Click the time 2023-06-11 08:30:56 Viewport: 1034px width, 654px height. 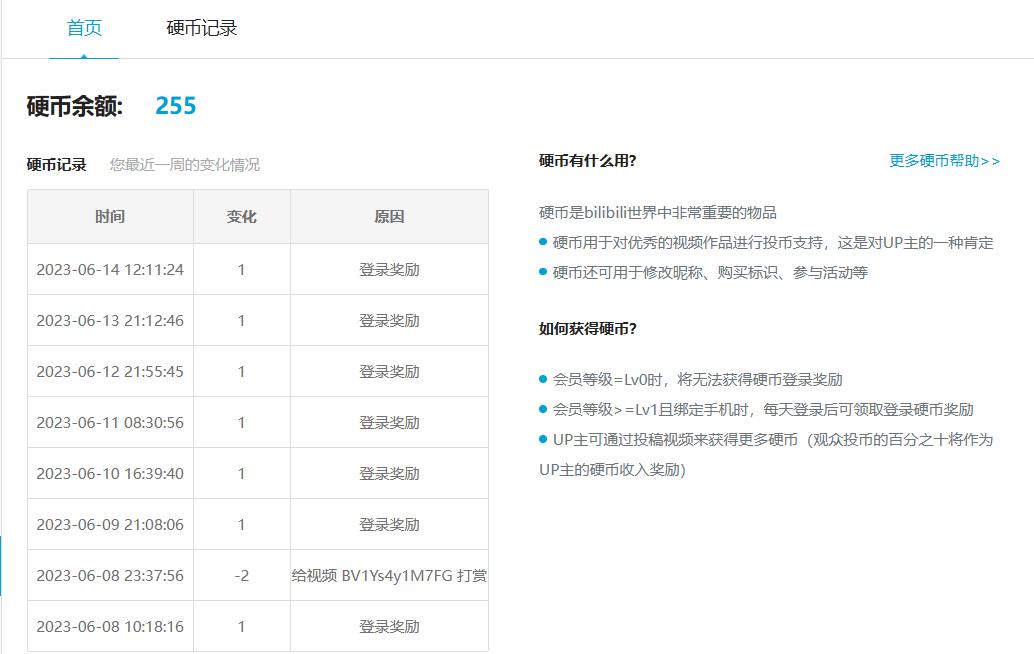(x=110, y=423)
